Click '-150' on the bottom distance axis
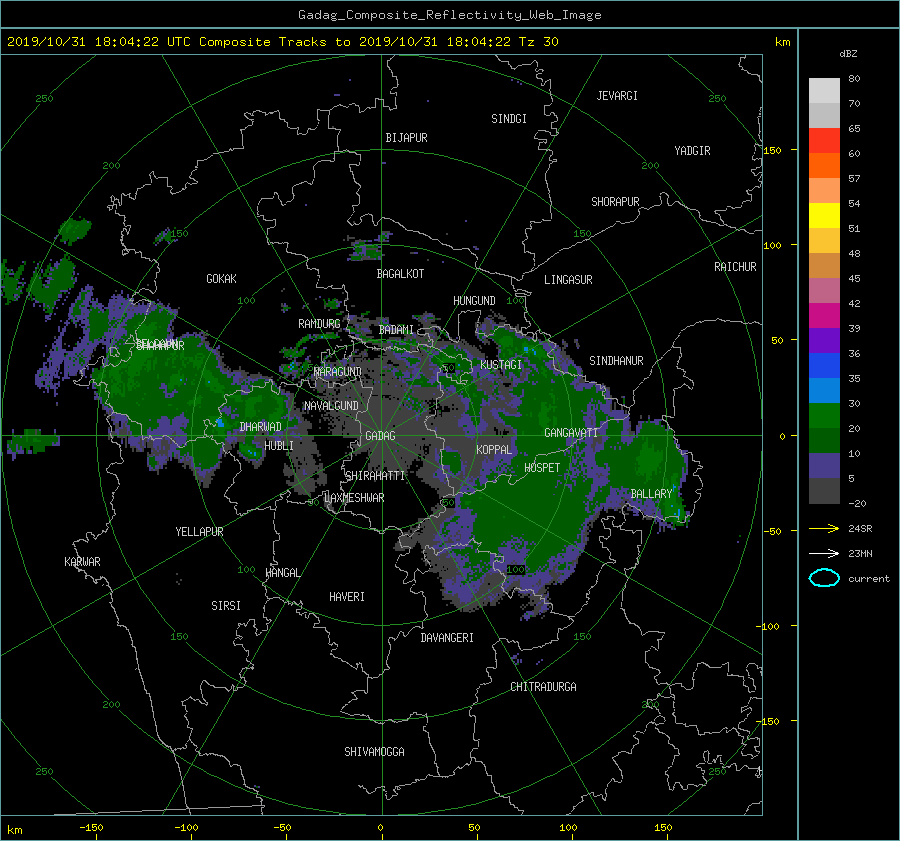The width and height of the screenshot is (900, 841). point(91,828)
